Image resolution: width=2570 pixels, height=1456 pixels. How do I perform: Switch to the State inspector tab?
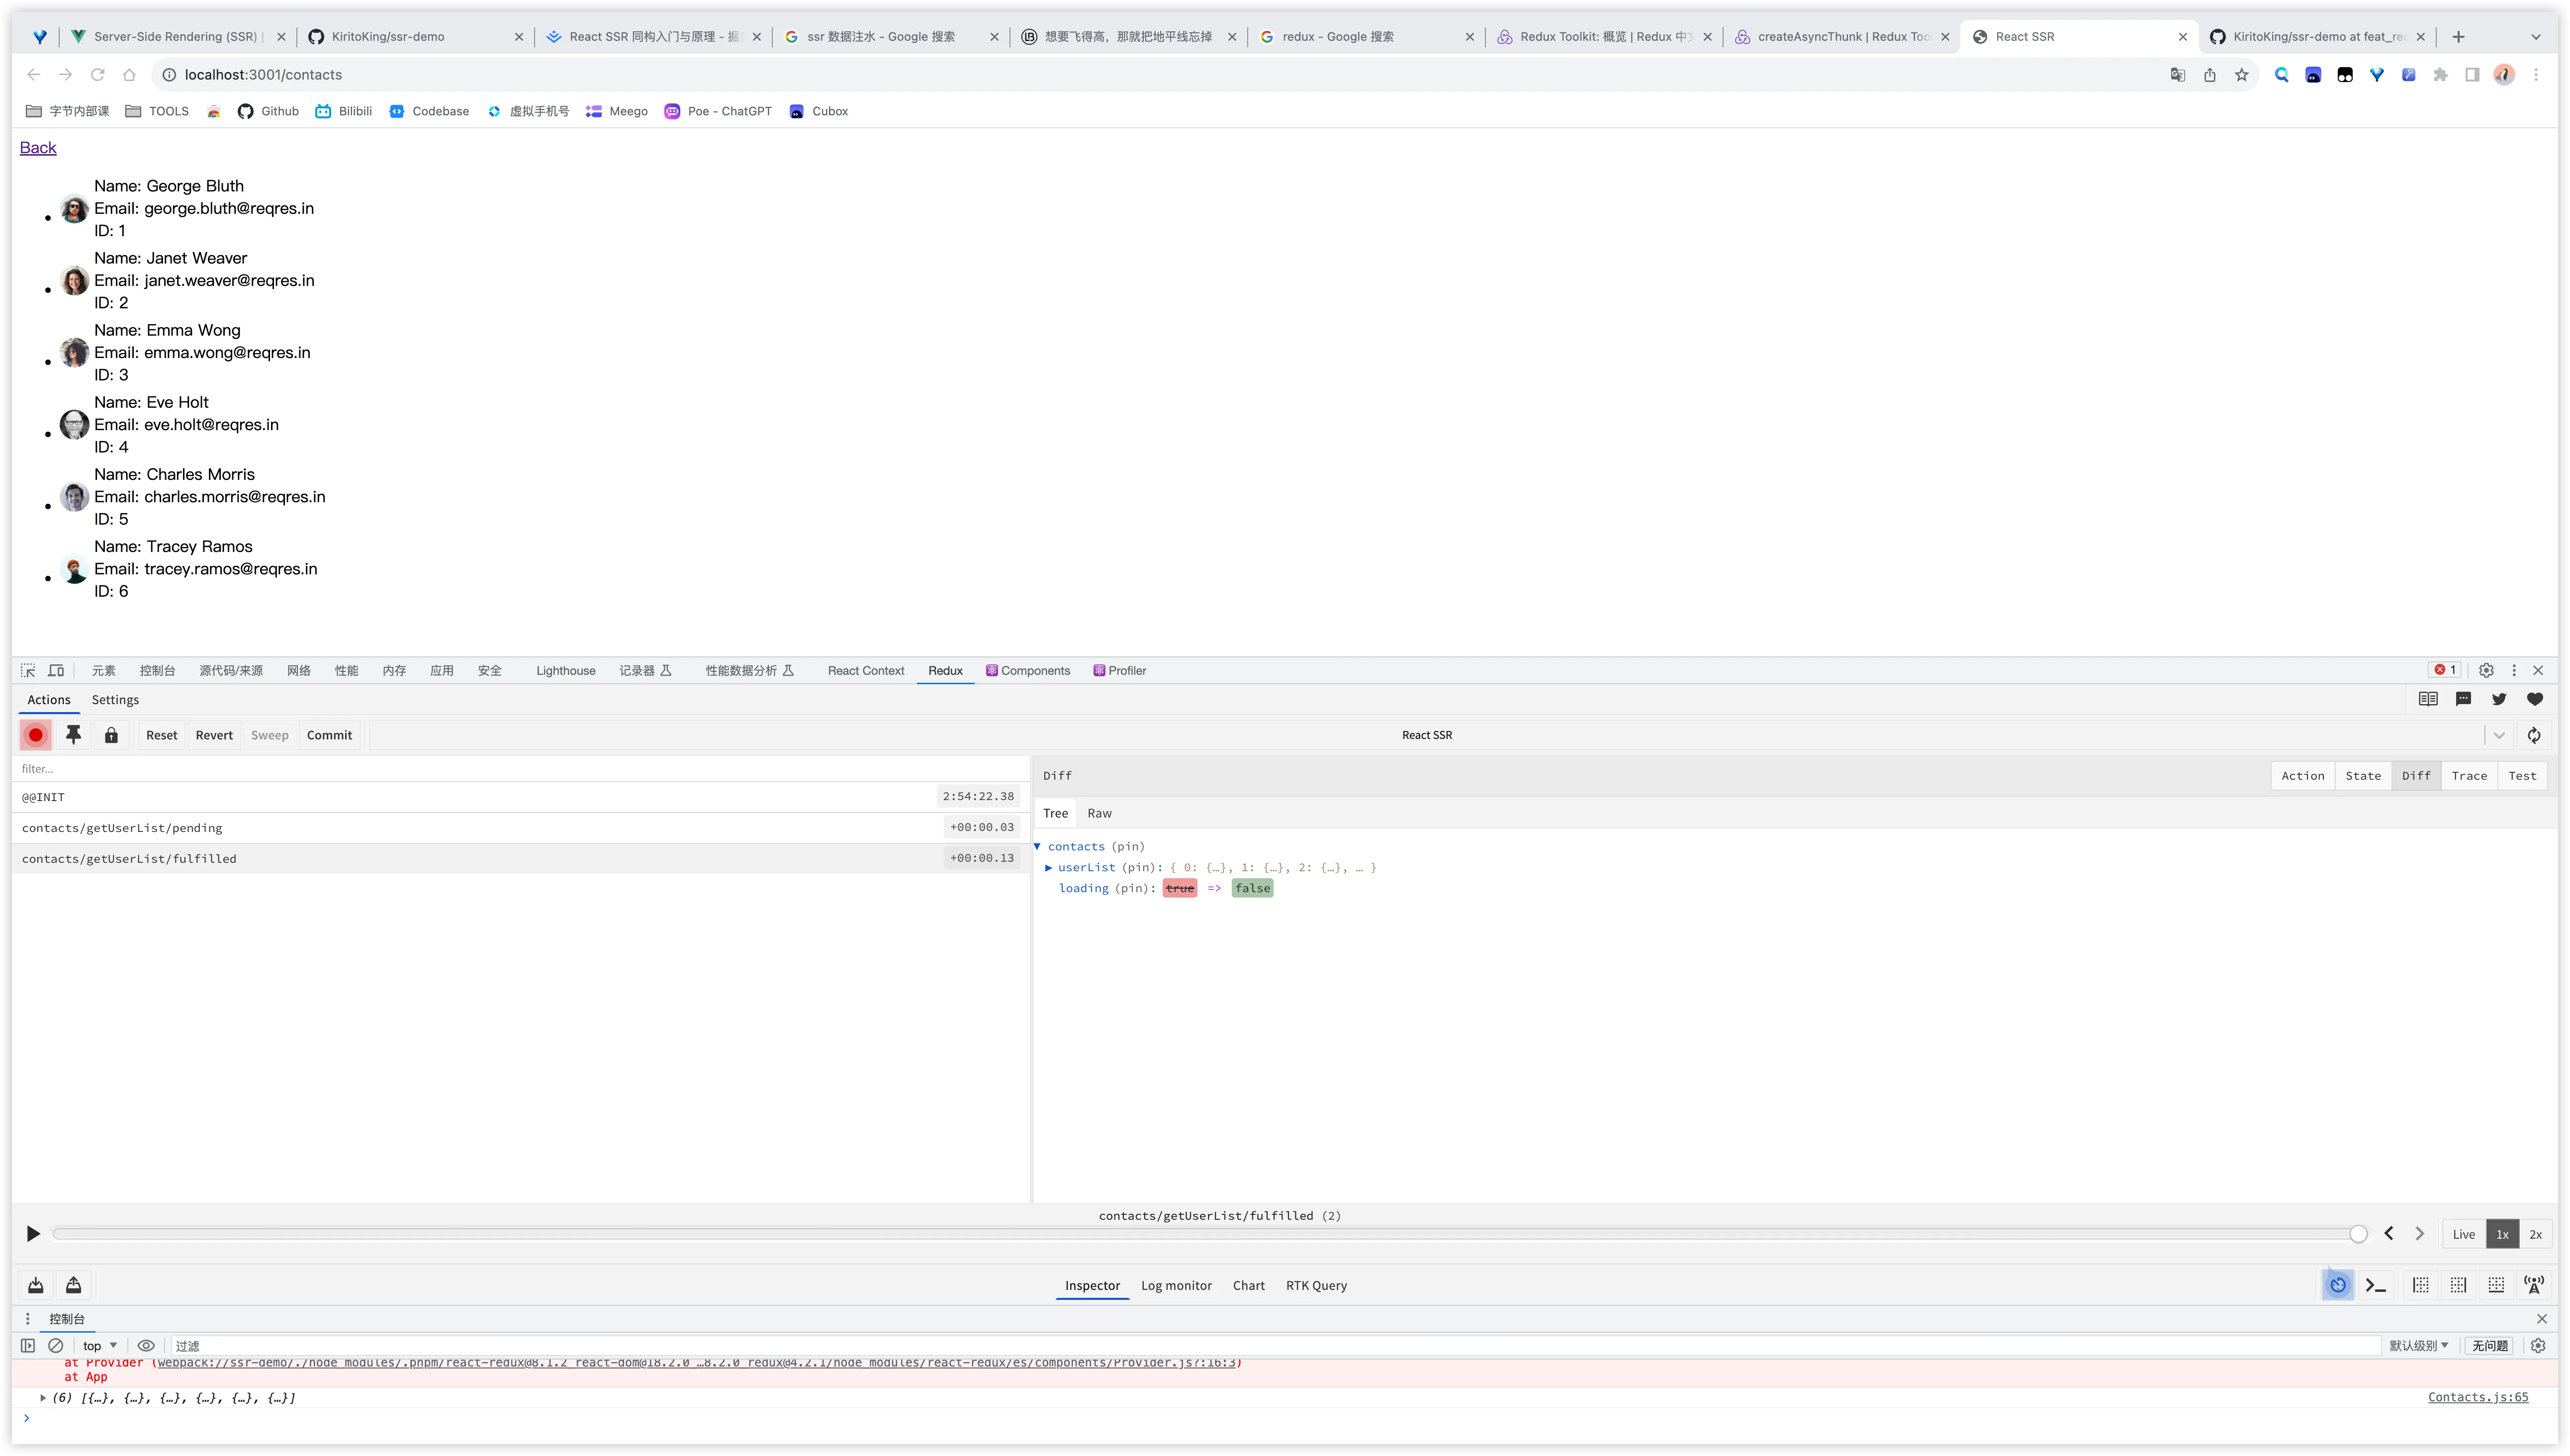[2363, 776]
